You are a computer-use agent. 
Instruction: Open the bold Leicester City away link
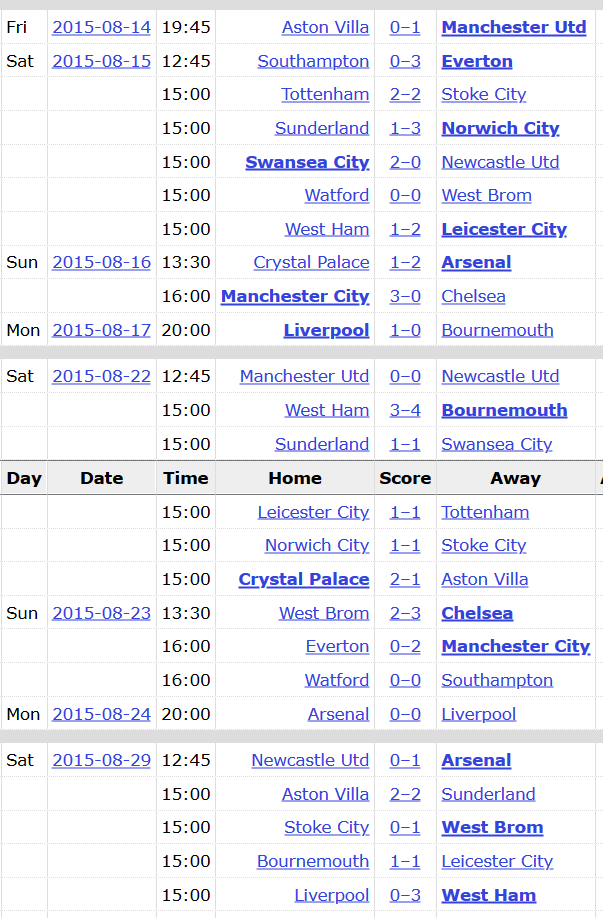click(504, 230)
